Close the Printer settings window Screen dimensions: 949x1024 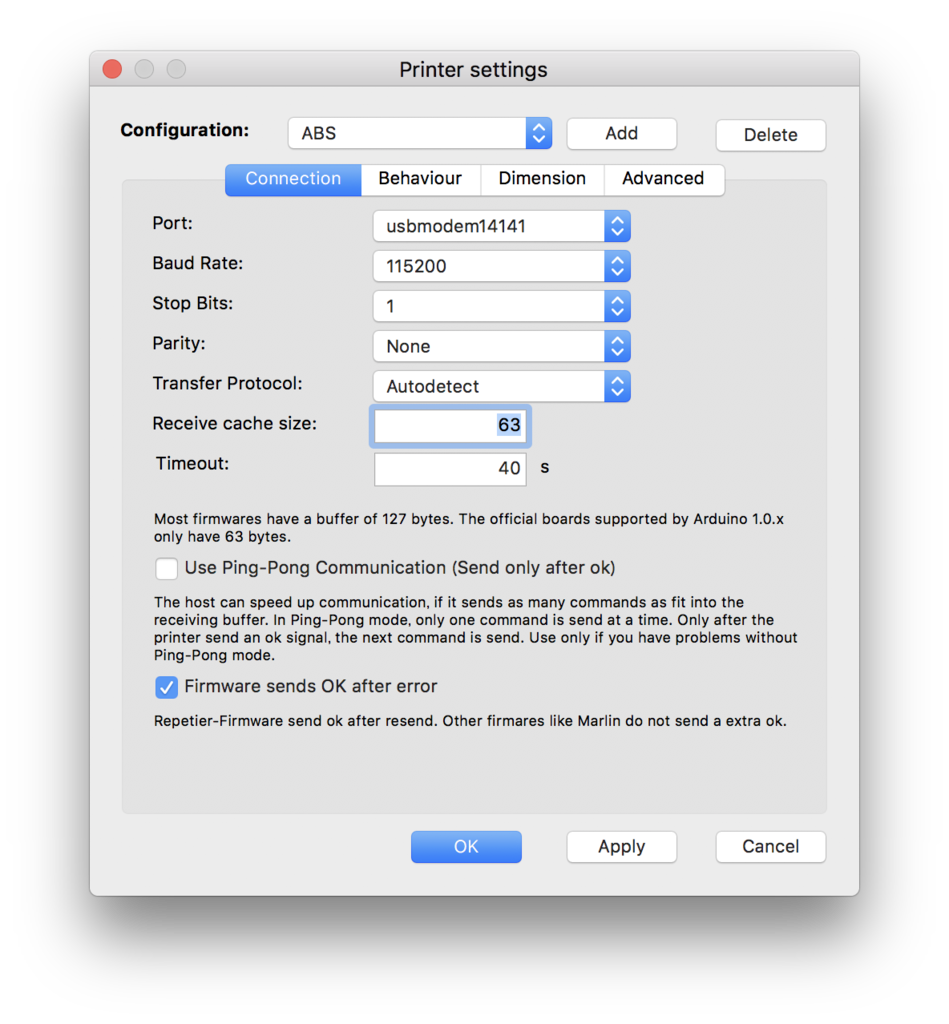112,69
